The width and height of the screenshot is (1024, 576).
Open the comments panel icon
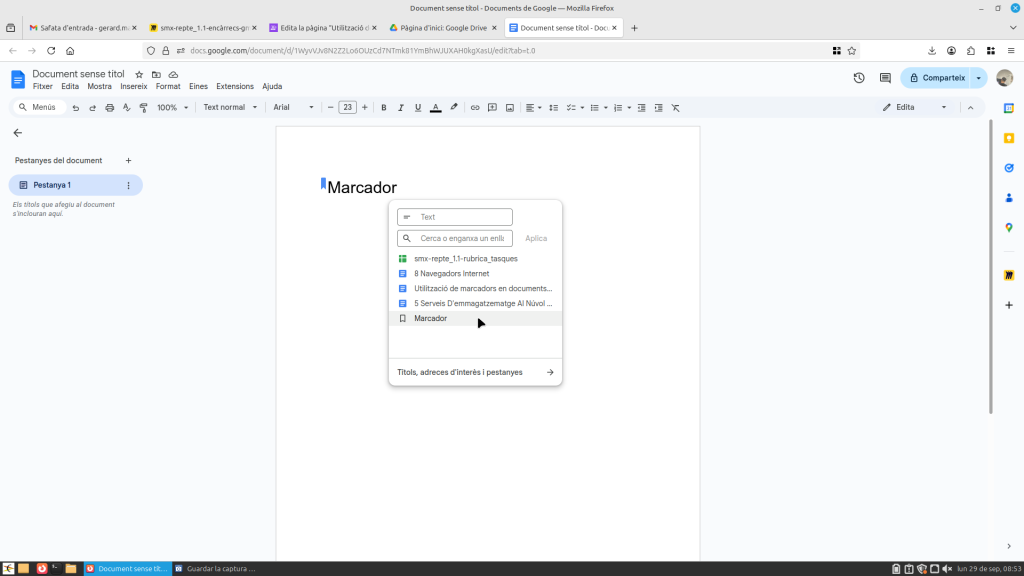coord(885,78)
